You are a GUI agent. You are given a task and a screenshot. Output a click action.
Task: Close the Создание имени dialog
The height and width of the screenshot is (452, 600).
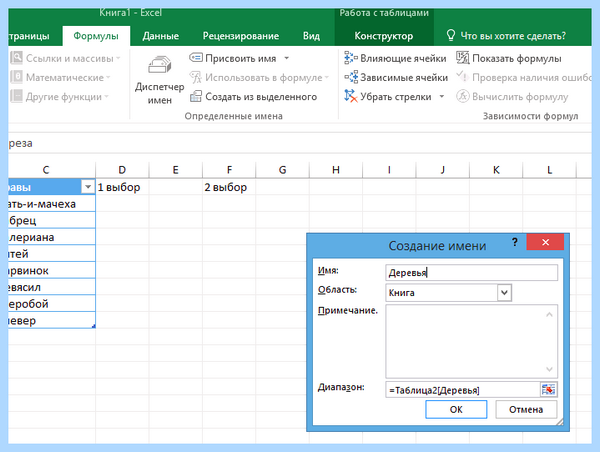545,242
